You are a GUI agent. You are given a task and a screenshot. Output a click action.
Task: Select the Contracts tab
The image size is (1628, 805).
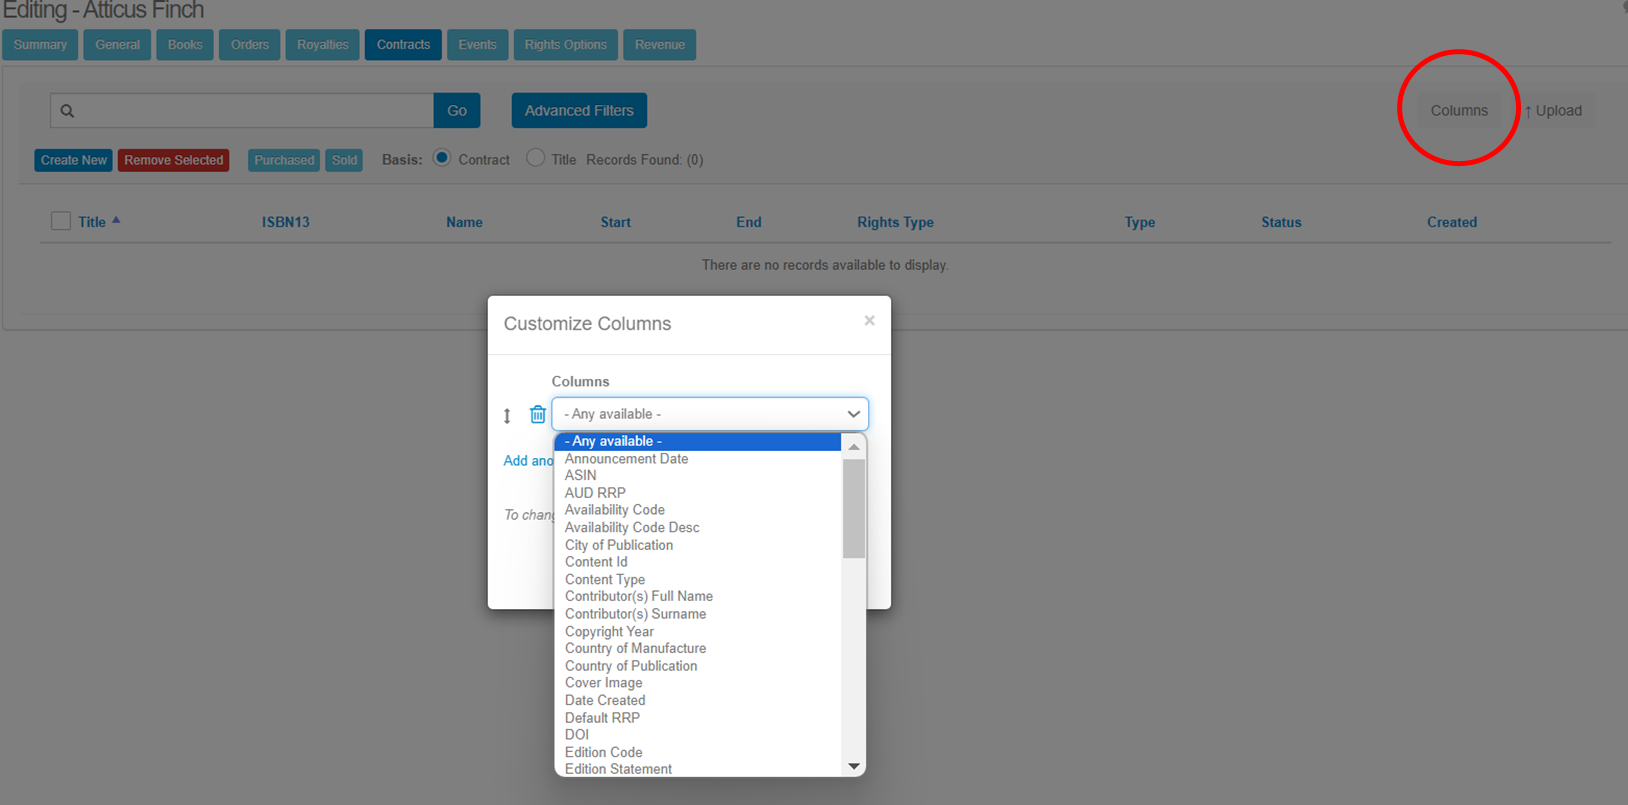(403, 45)
